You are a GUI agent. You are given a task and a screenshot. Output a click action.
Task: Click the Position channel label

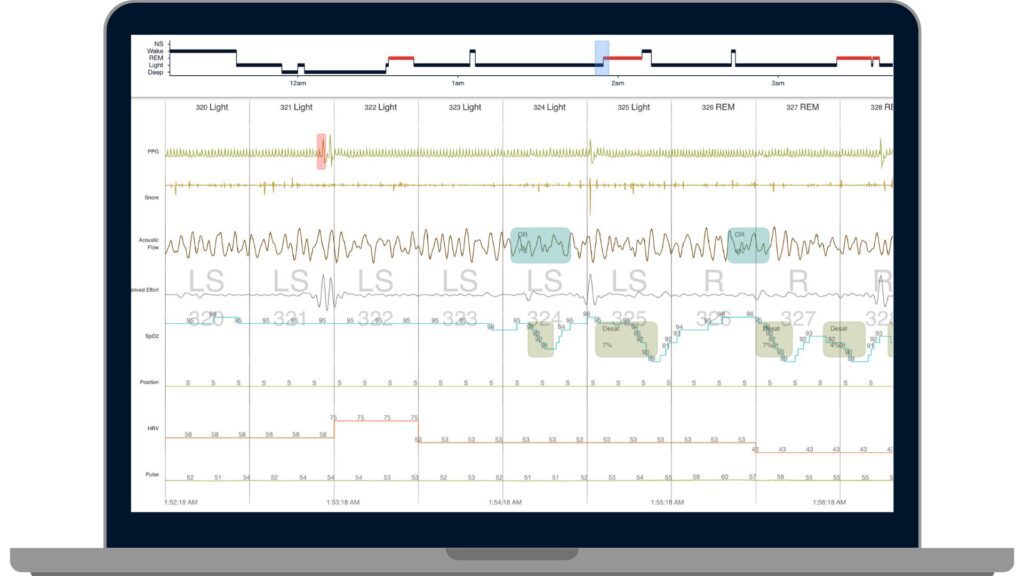click(149, 382)
